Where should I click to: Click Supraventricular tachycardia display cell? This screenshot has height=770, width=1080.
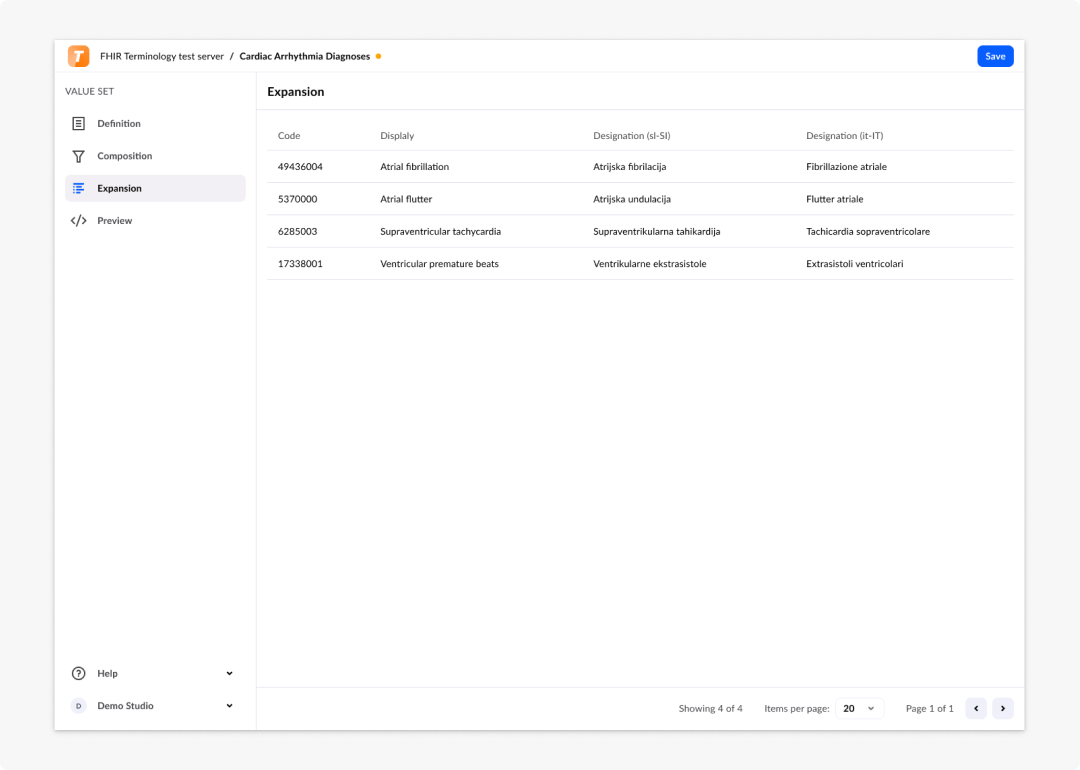pyautogui.click(x=441, y=231)
